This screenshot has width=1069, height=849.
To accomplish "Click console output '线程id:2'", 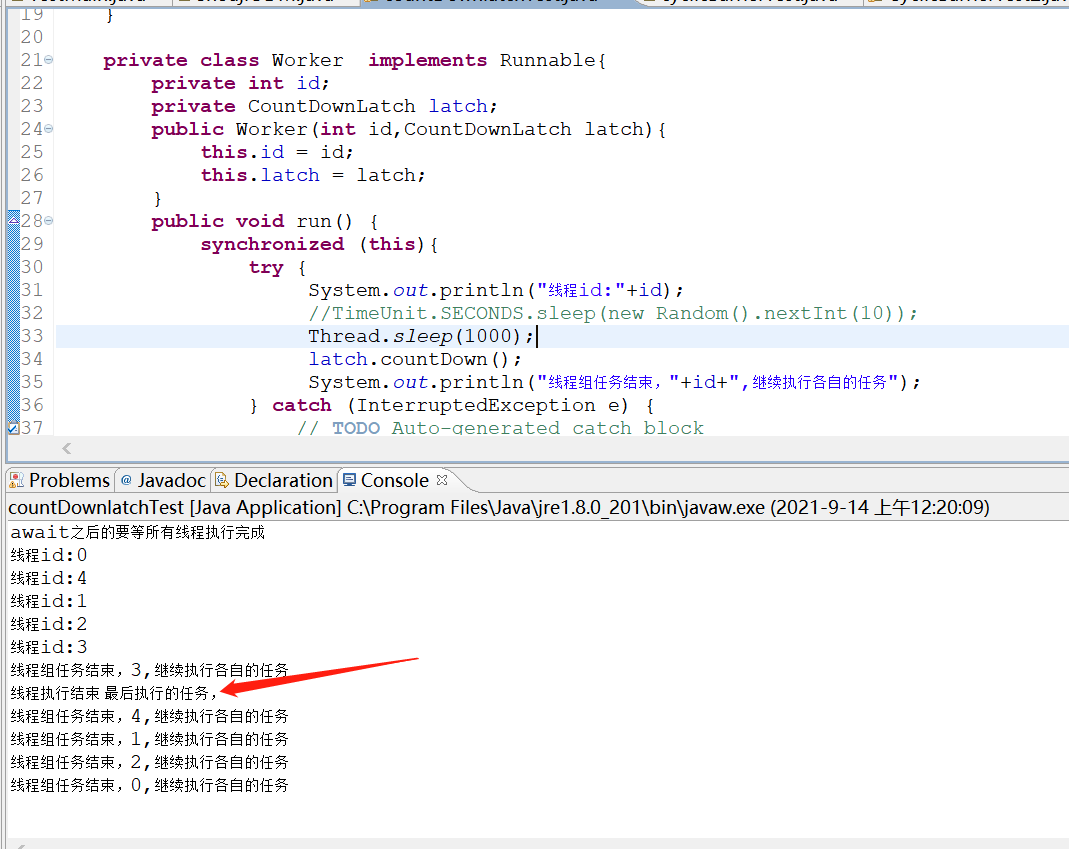I will click(48, 624).
